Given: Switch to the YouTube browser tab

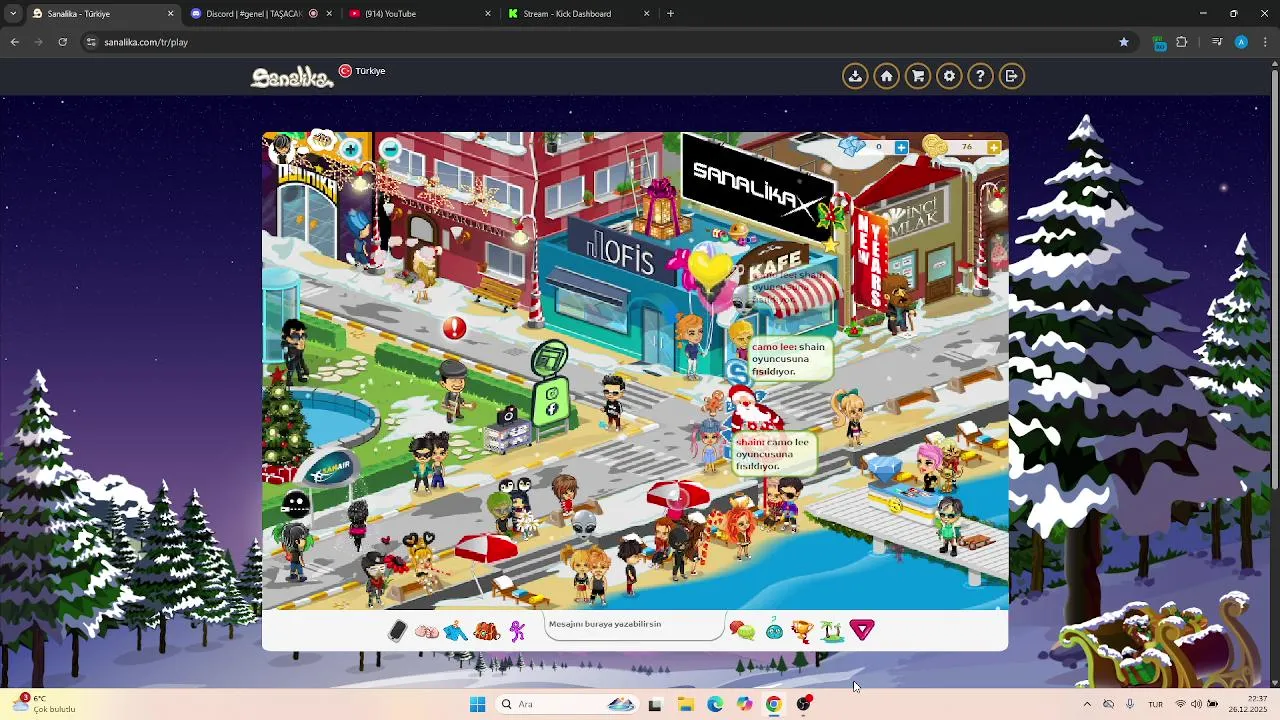Looking at the screenshot, I should (x=420, y=14).
